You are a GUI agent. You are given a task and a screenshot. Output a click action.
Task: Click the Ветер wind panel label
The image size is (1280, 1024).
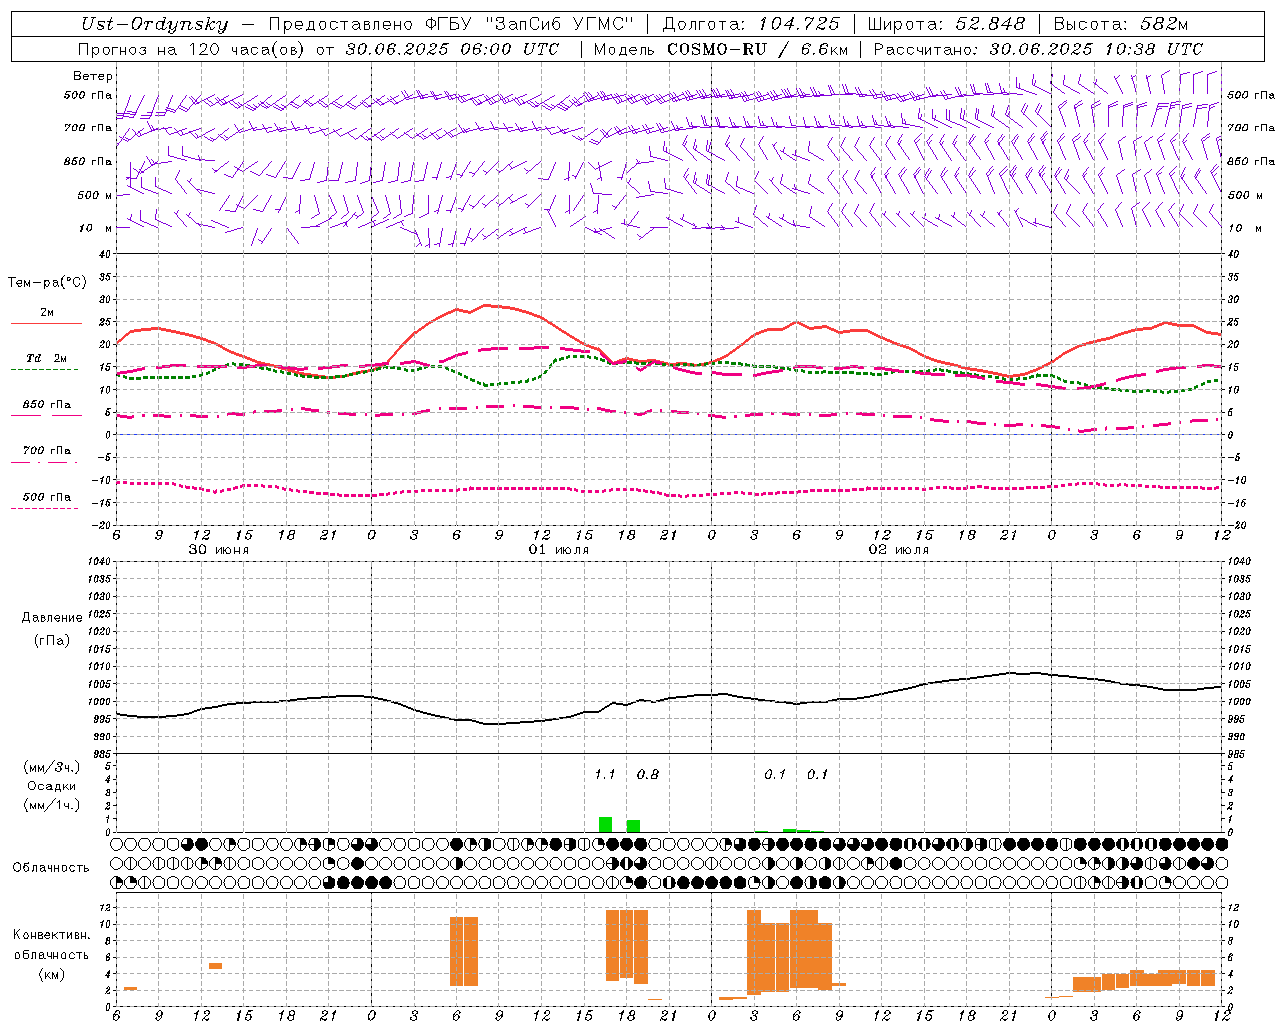click(x=93, y=76)
